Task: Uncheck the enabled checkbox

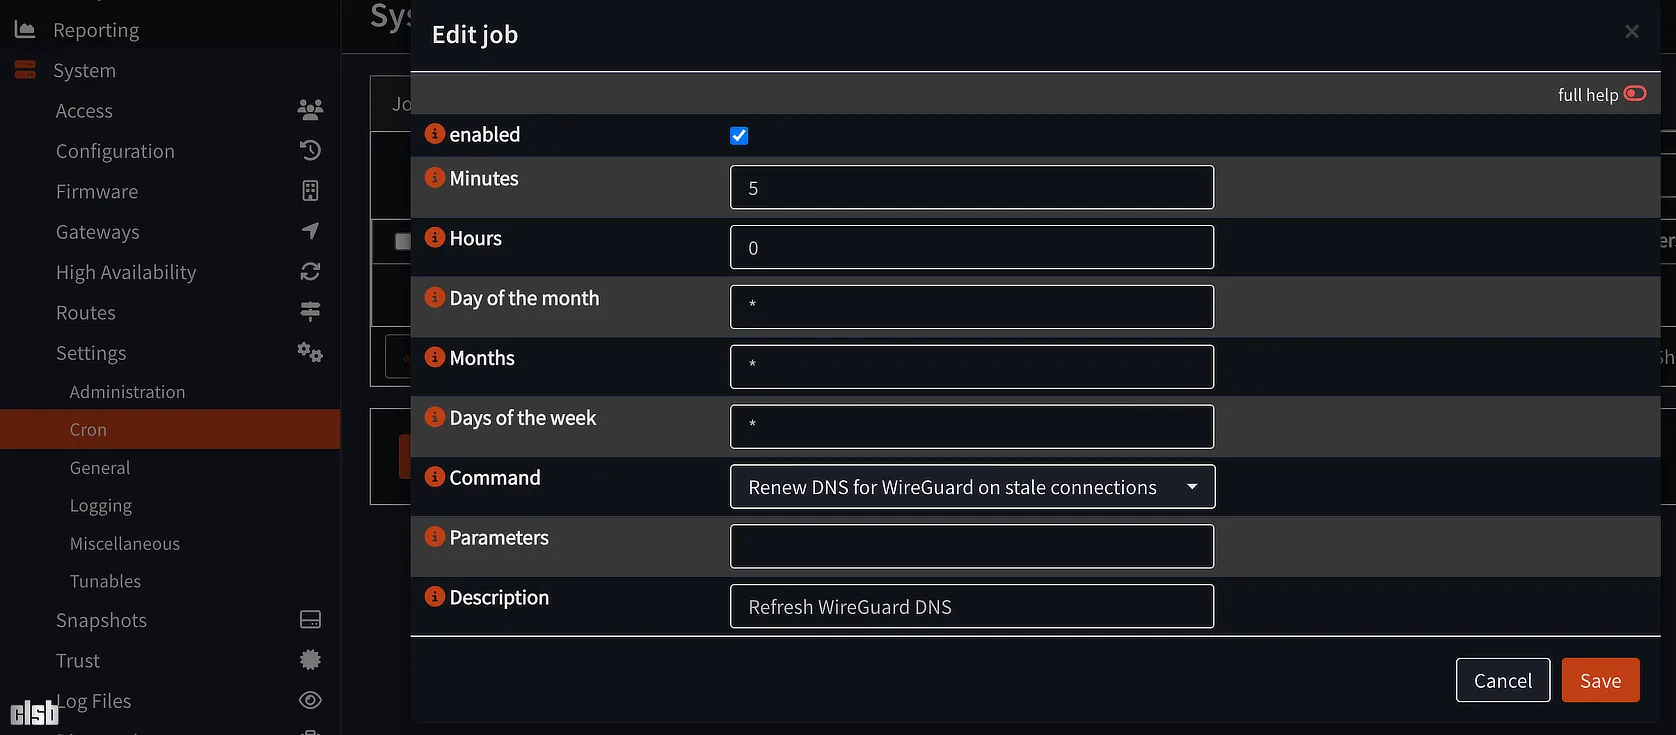Action: pyautogui.click(x=739, y=136)
